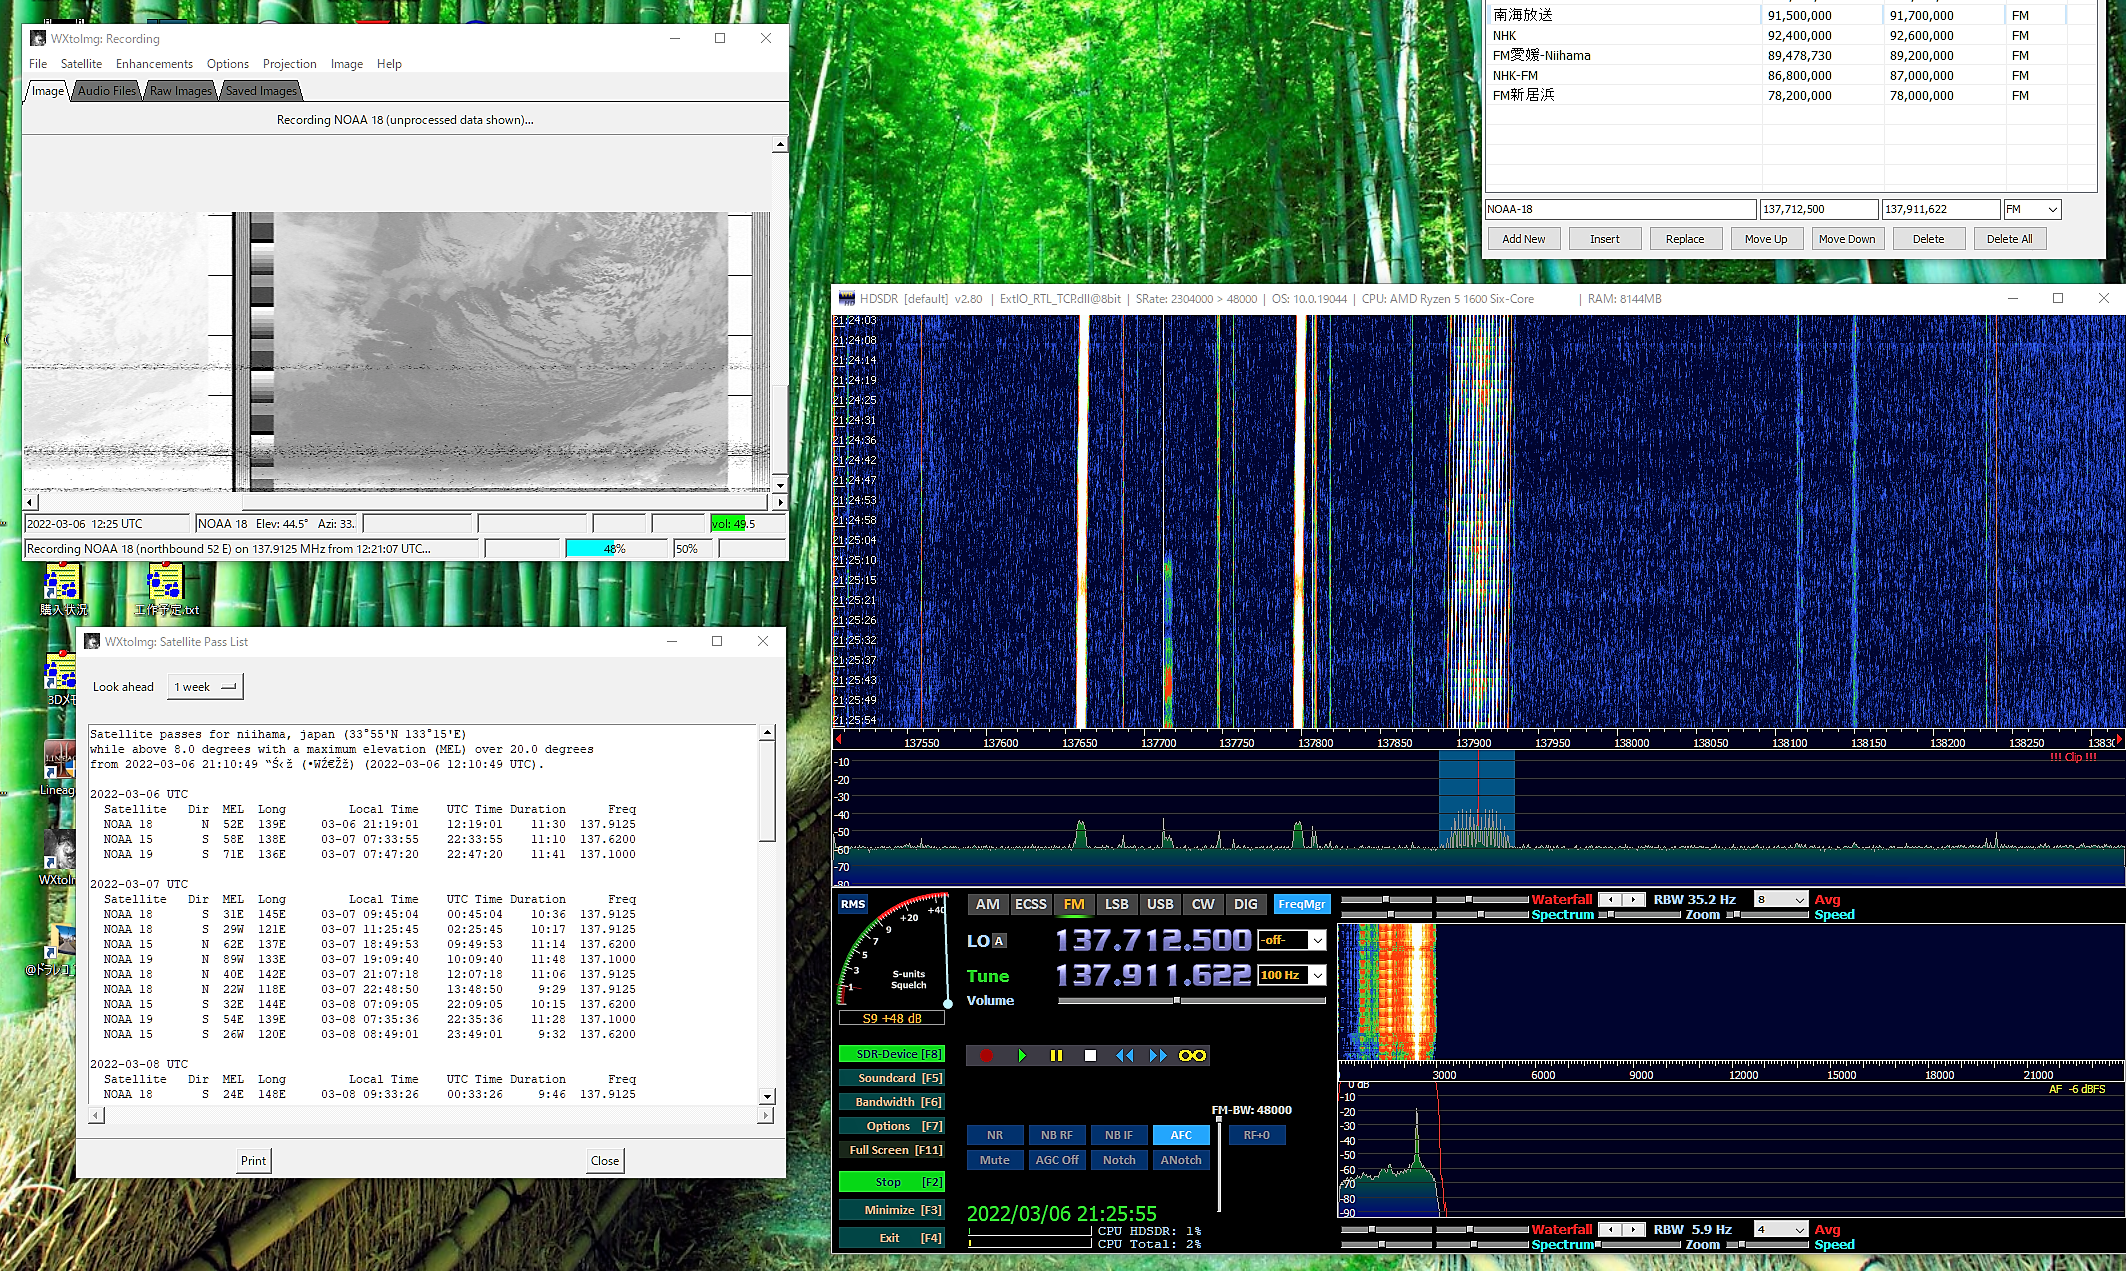This screenshot has width=2126, height=1271.
Task: Click the FreqMgr button
Action: point(1302,904)
